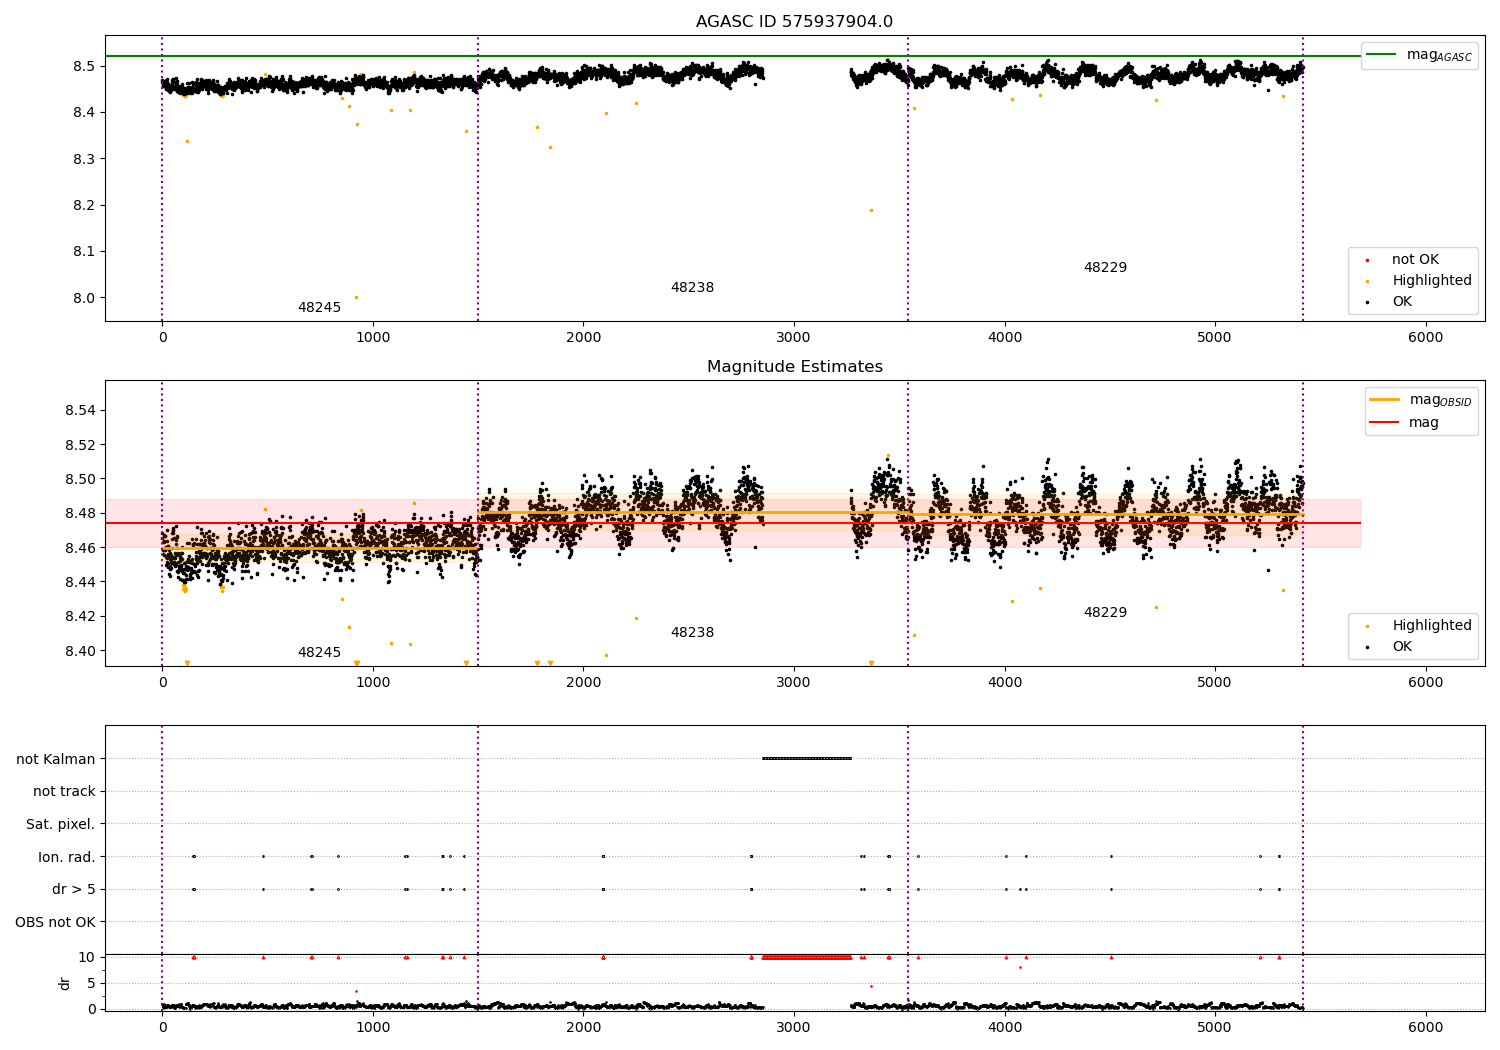Viewport: 1500px width, 1050px height.
Task: Click the 48229 label in middle plot
Action: point(1105,613)
